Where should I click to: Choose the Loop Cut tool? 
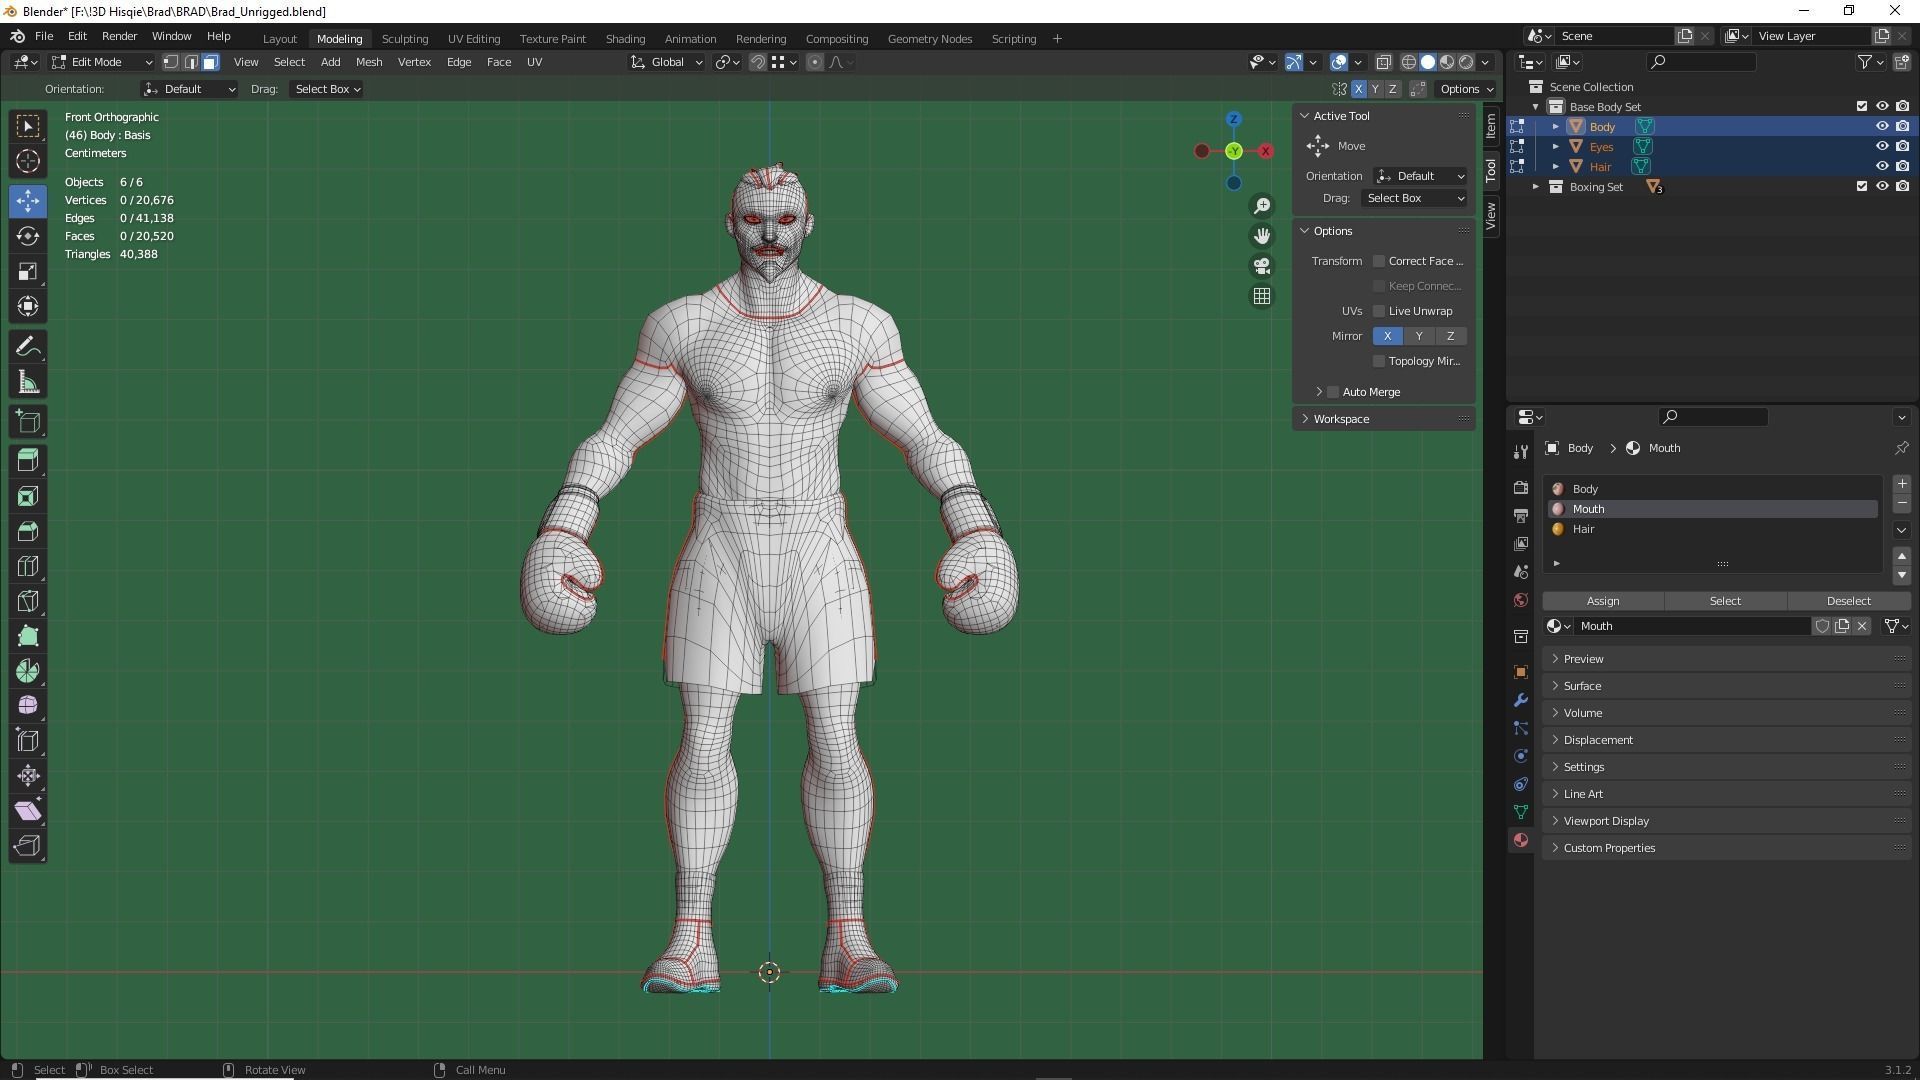28,566
